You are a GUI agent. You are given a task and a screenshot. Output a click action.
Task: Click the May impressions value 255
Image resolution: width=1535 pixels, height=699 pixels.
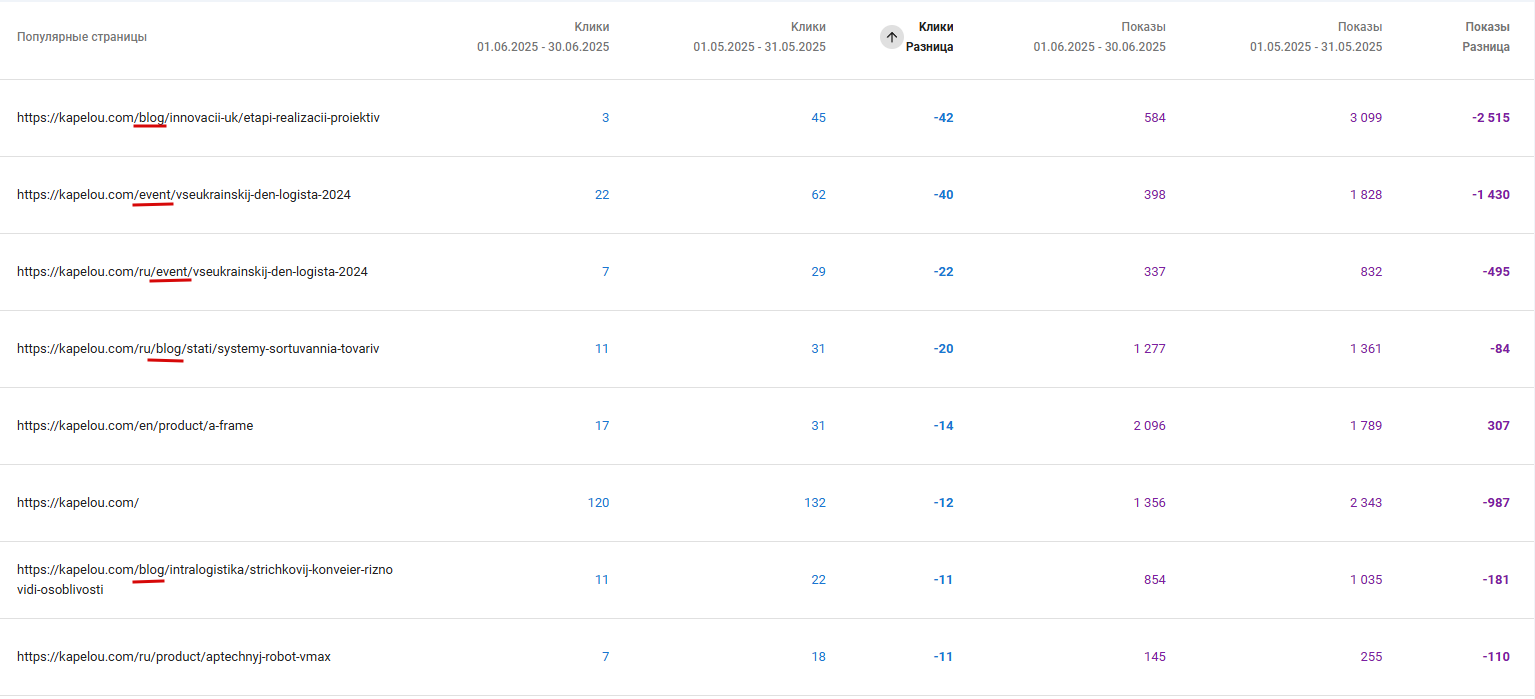coord(1371,657)
